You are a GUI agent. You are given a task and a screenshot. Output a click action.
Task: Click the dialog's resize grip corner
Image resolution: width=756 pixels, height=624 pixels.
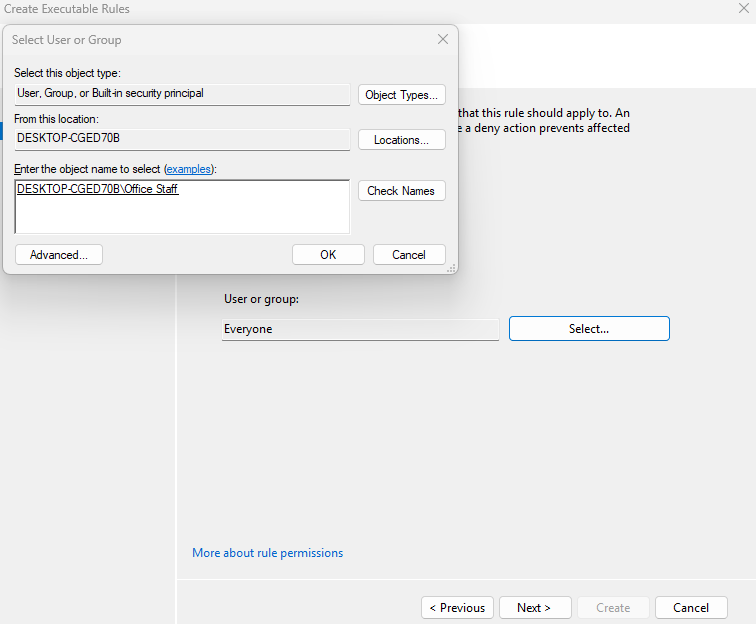452,268
